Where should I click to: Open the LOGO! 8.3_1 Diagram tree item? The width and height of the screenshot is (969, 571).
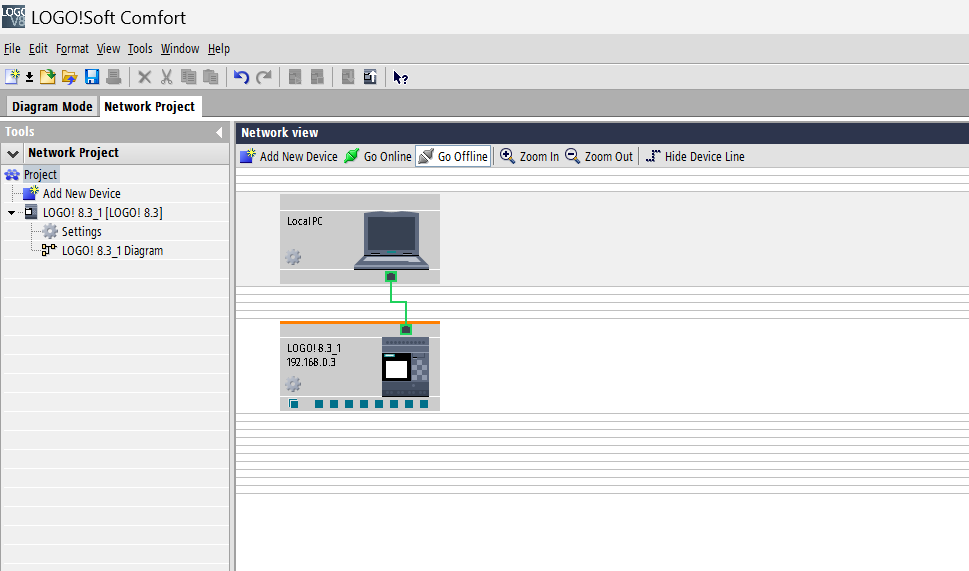(112, 251)
